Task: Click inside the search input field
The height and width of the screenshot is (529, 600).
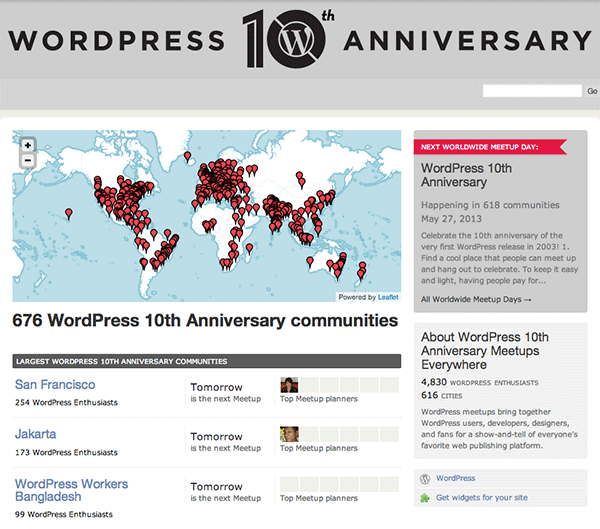Action: click(x=532, y=91)
